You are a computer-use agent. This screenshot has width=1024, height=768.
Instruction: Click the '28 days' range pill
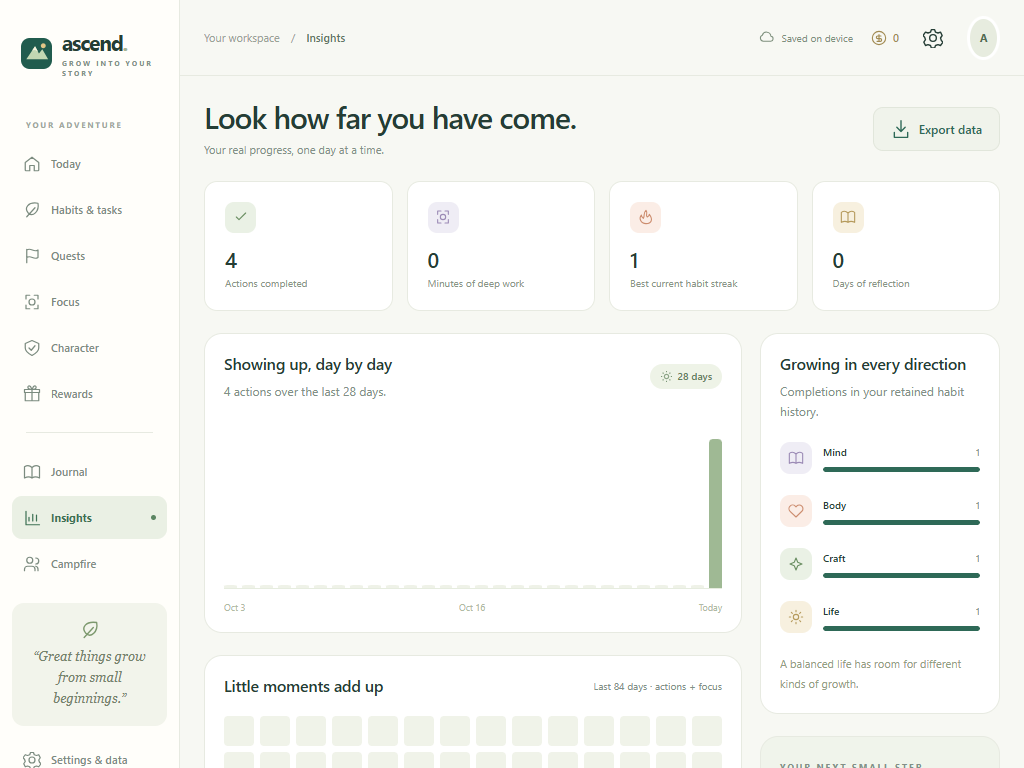click(x=686, y=377)
